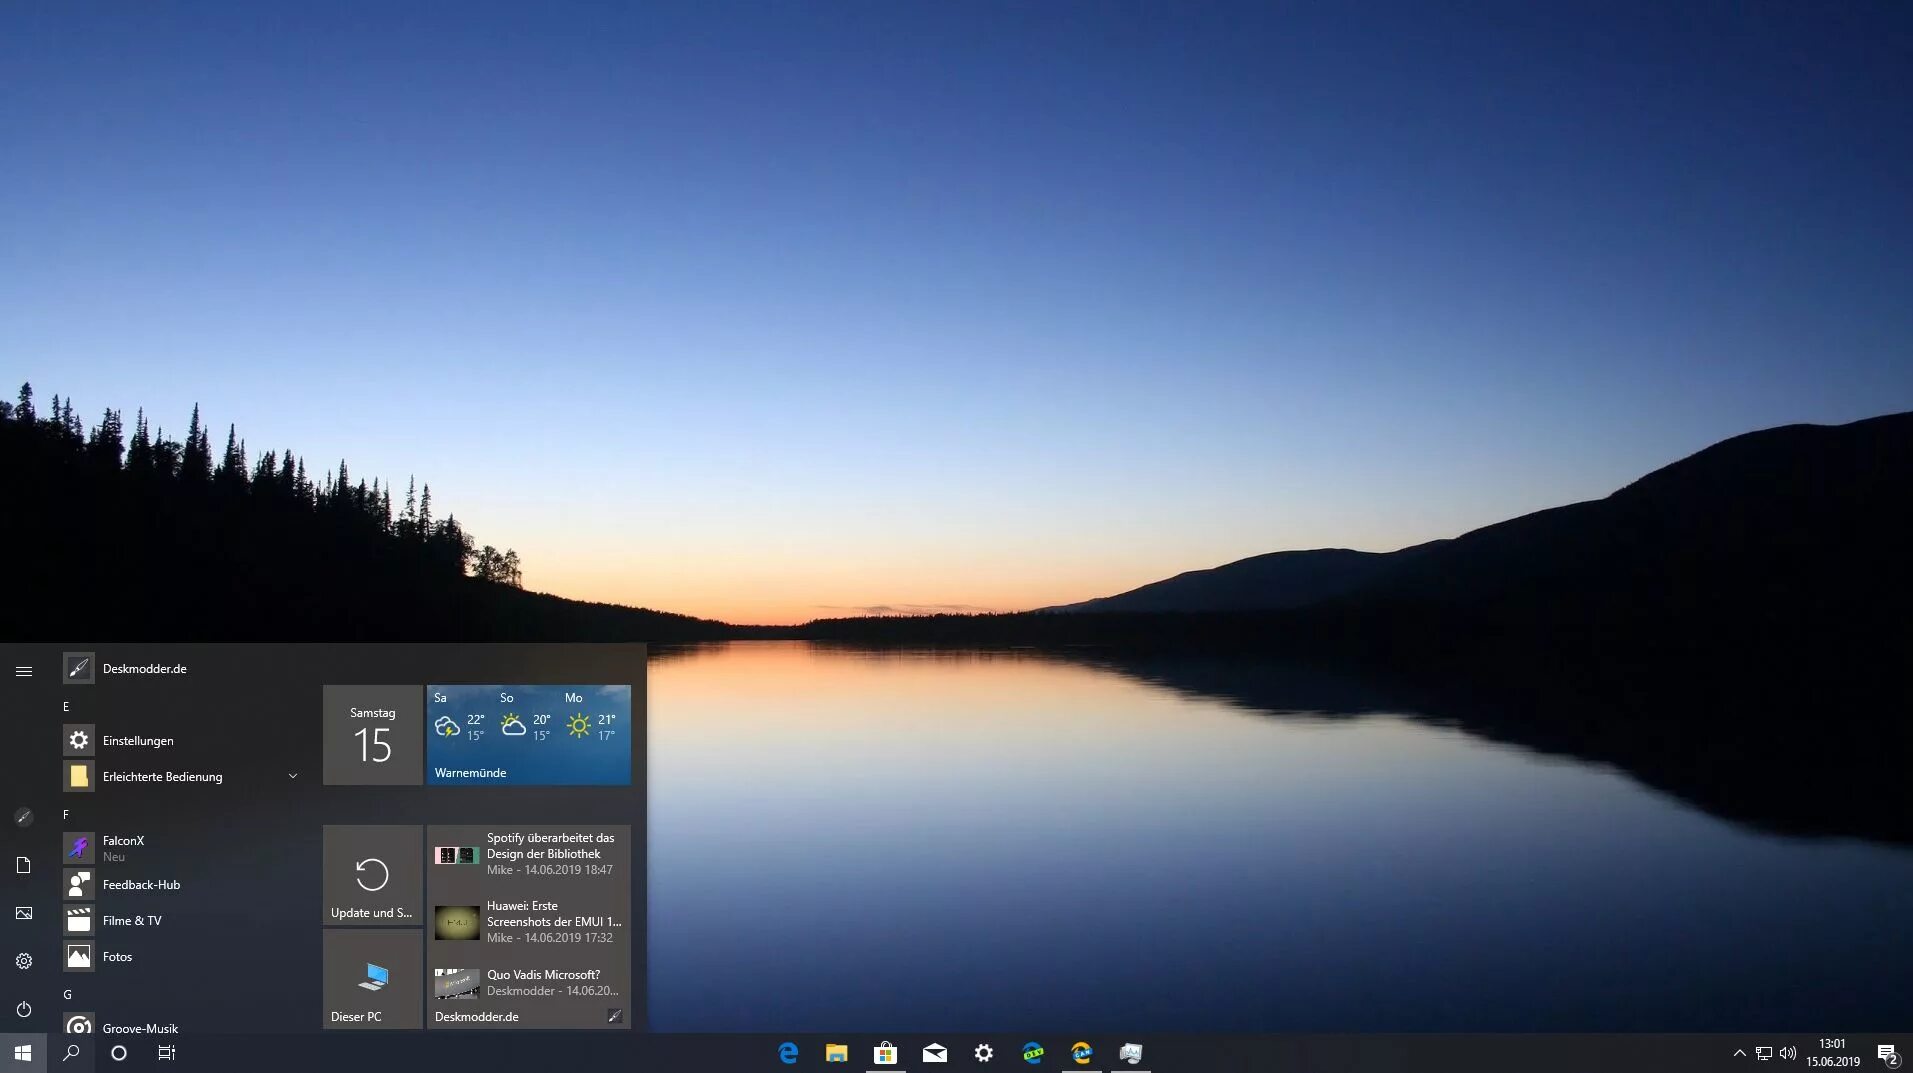Open Fotos from the app list
This screenshot has width=1913, height=1073.
pyautogui.click(x=183, y=957)
